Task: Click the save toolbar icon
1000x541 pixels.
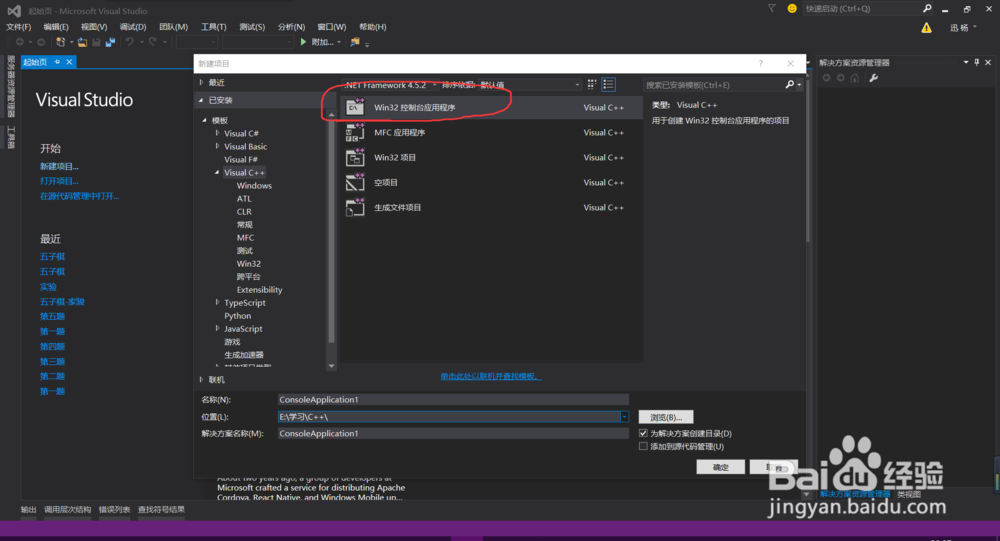Action: [96, 42]
